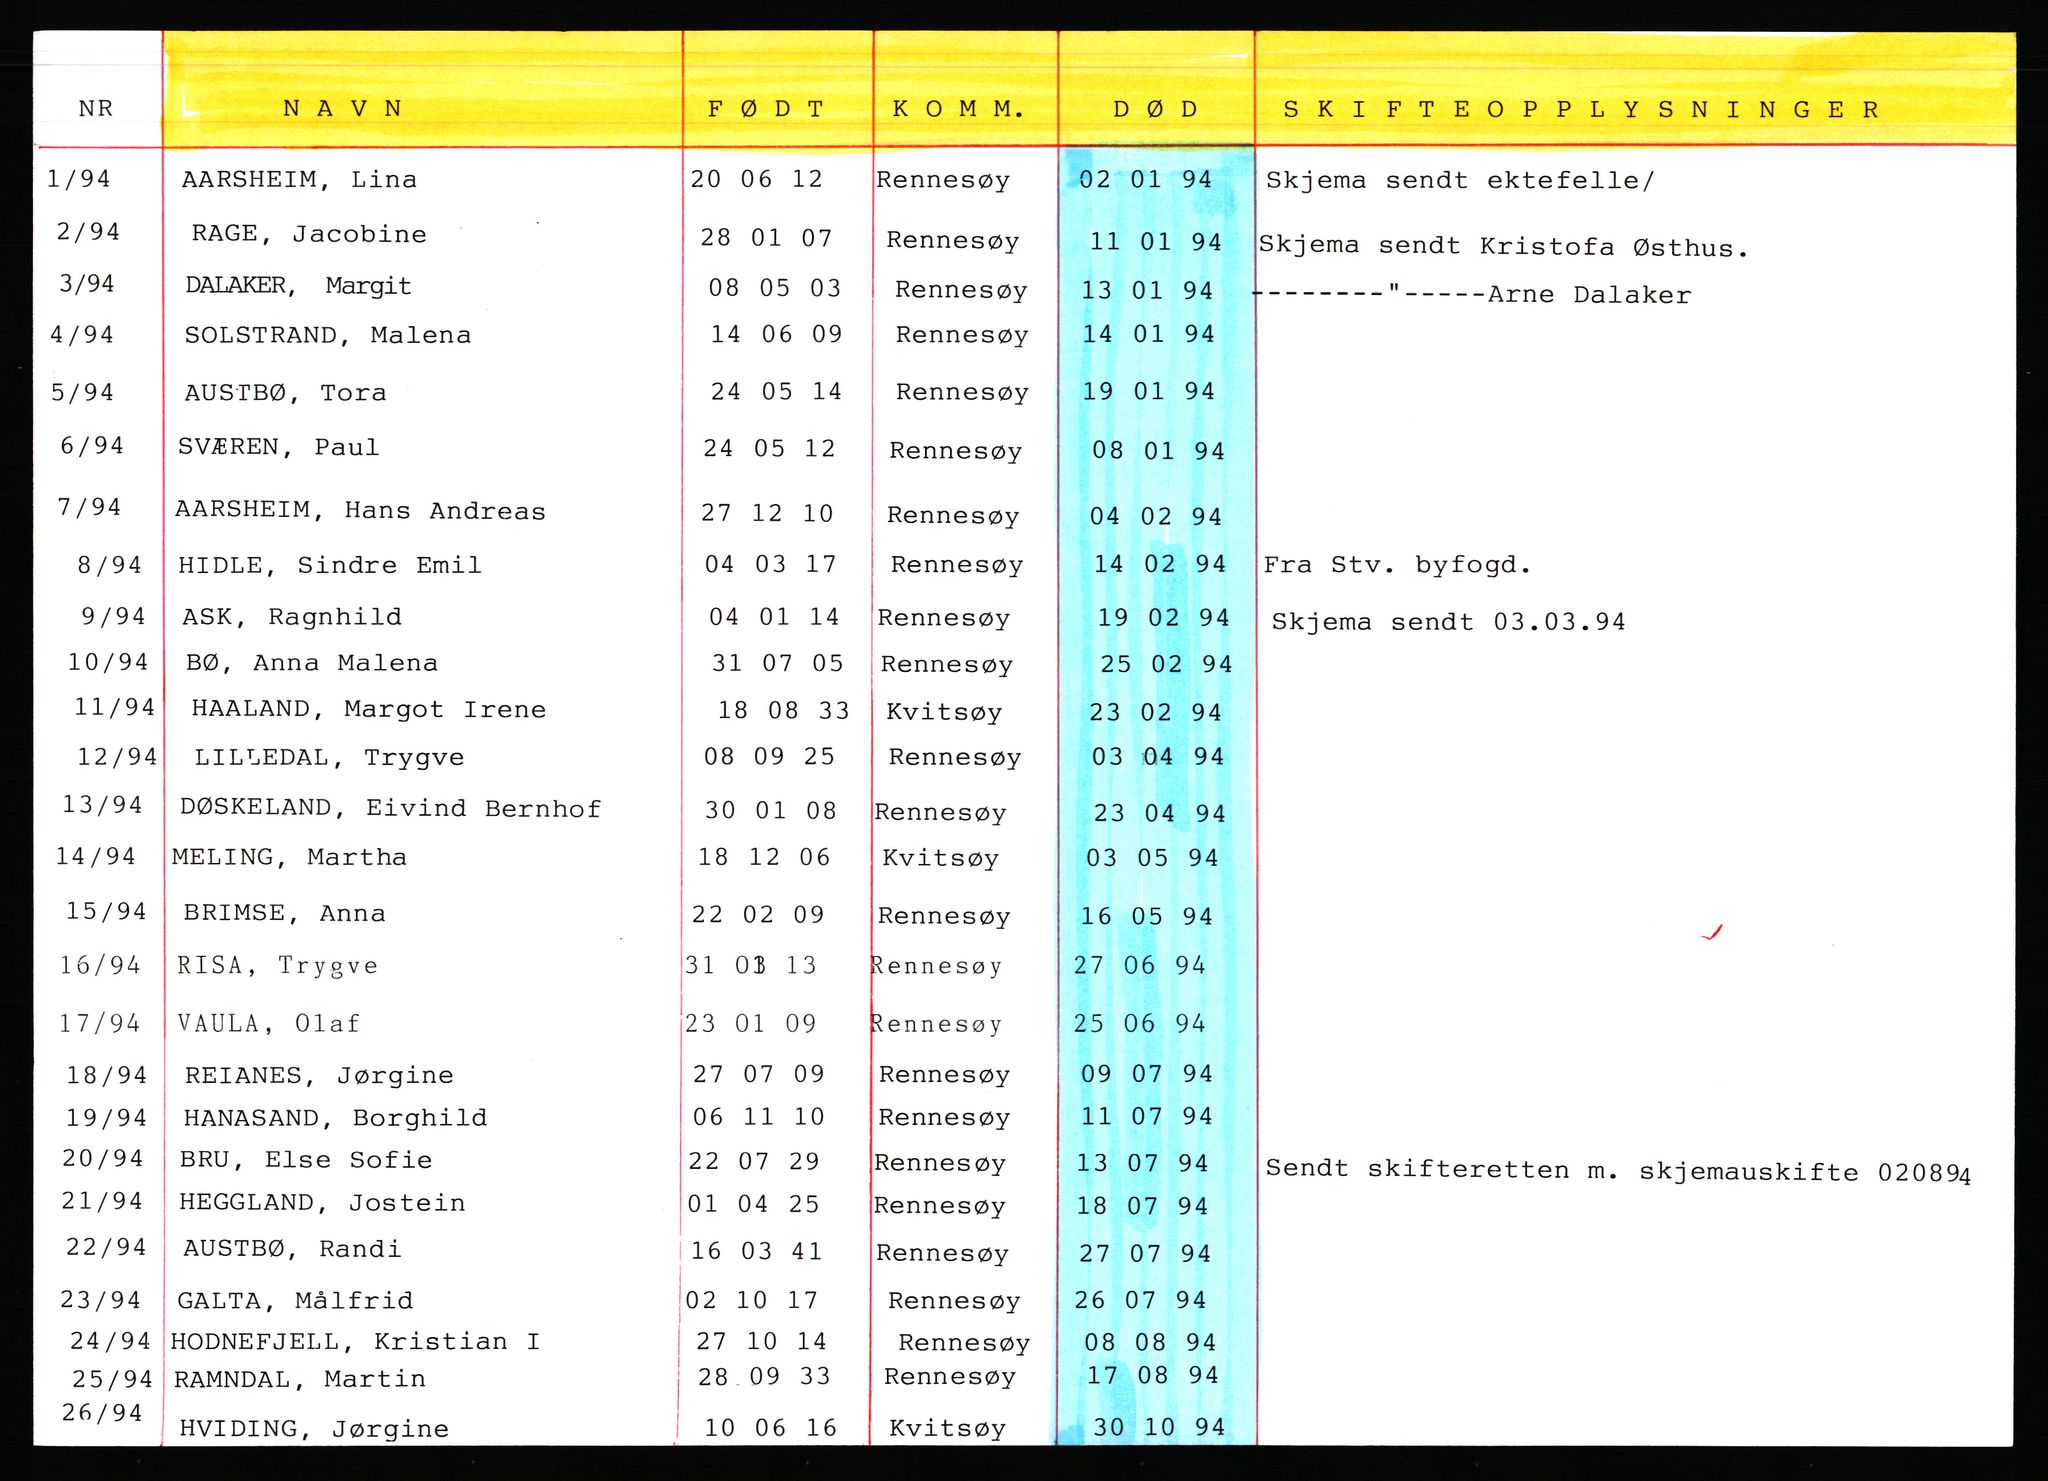Click death date 14 02 94
The image size is (2048, 1481).
1160,564
